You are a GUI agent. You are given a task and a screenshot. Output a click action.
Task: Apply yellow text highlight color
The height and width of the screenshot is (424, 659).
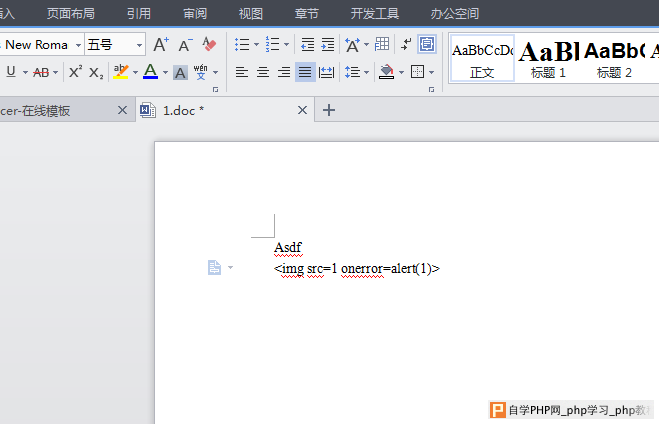coord(121,72)
